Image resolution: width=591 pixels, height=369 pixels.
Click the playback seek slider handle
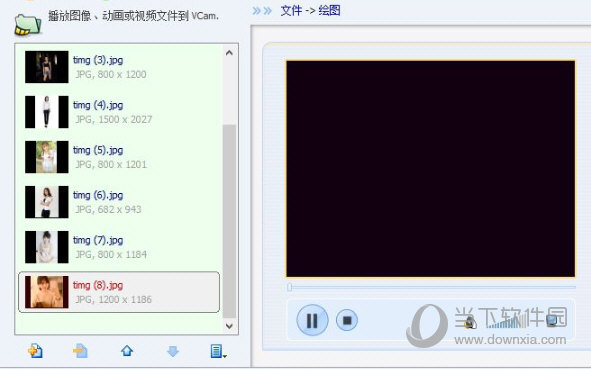click(x=289, y=288)
